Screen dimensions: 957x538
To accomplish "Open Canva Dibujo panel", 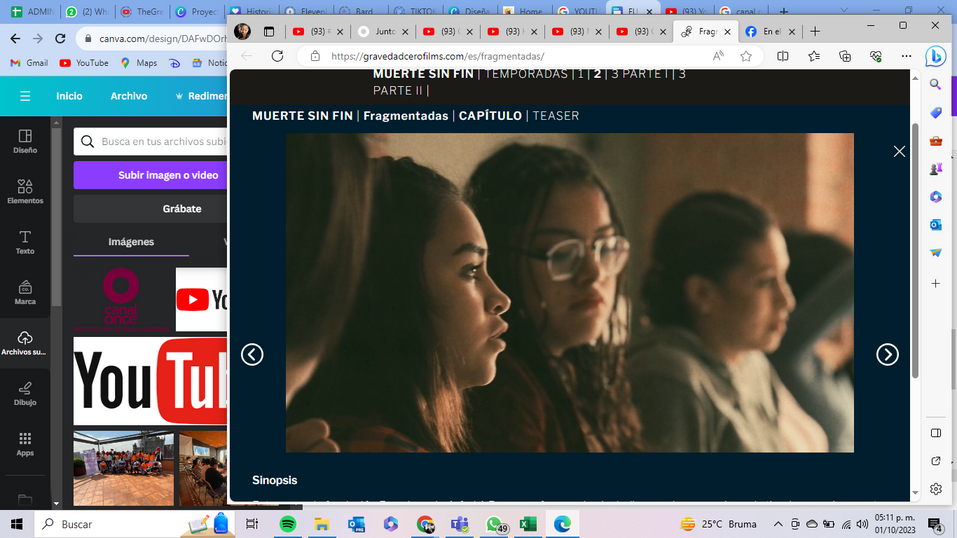I will [25, 394].
